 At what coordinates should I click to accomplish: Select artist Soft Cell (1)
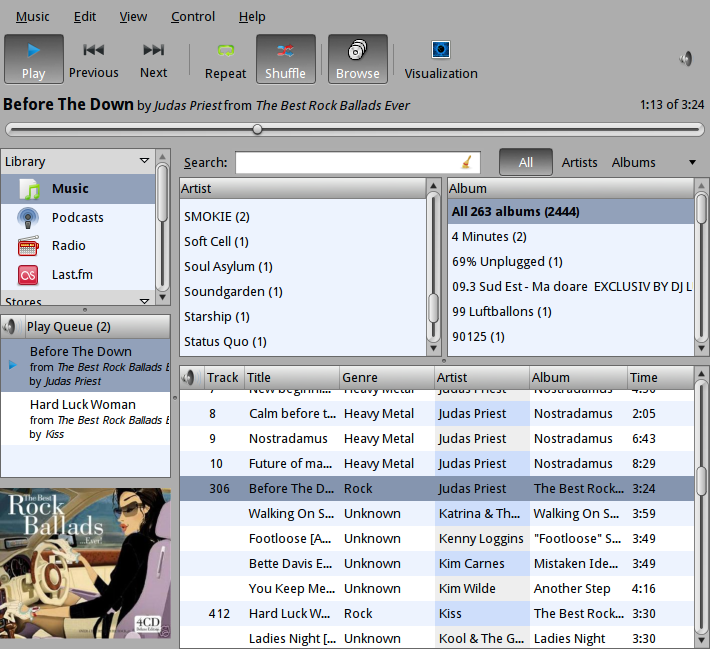coord(302,242)
